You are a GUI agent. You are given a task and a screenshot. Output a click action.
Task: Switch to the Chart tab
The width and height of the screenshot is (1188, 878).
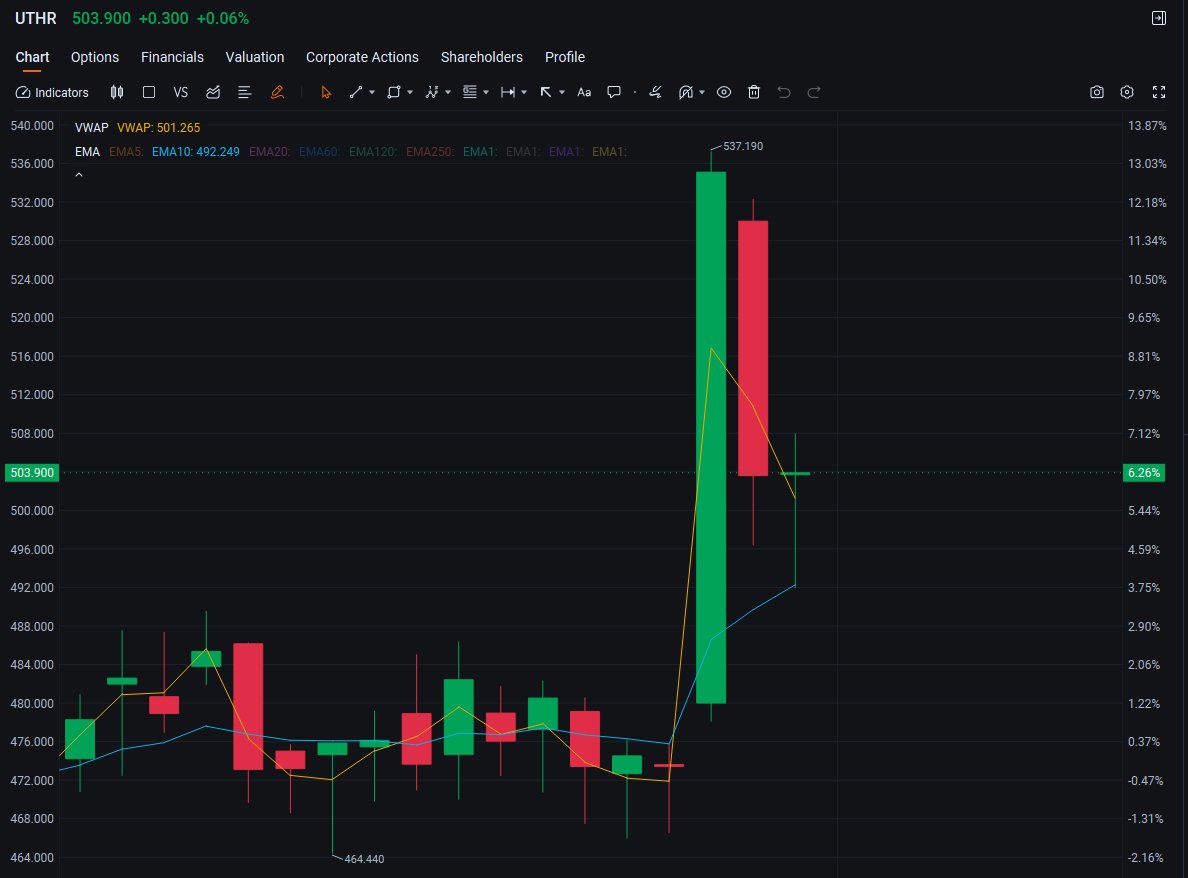click(x=32, y=58)
